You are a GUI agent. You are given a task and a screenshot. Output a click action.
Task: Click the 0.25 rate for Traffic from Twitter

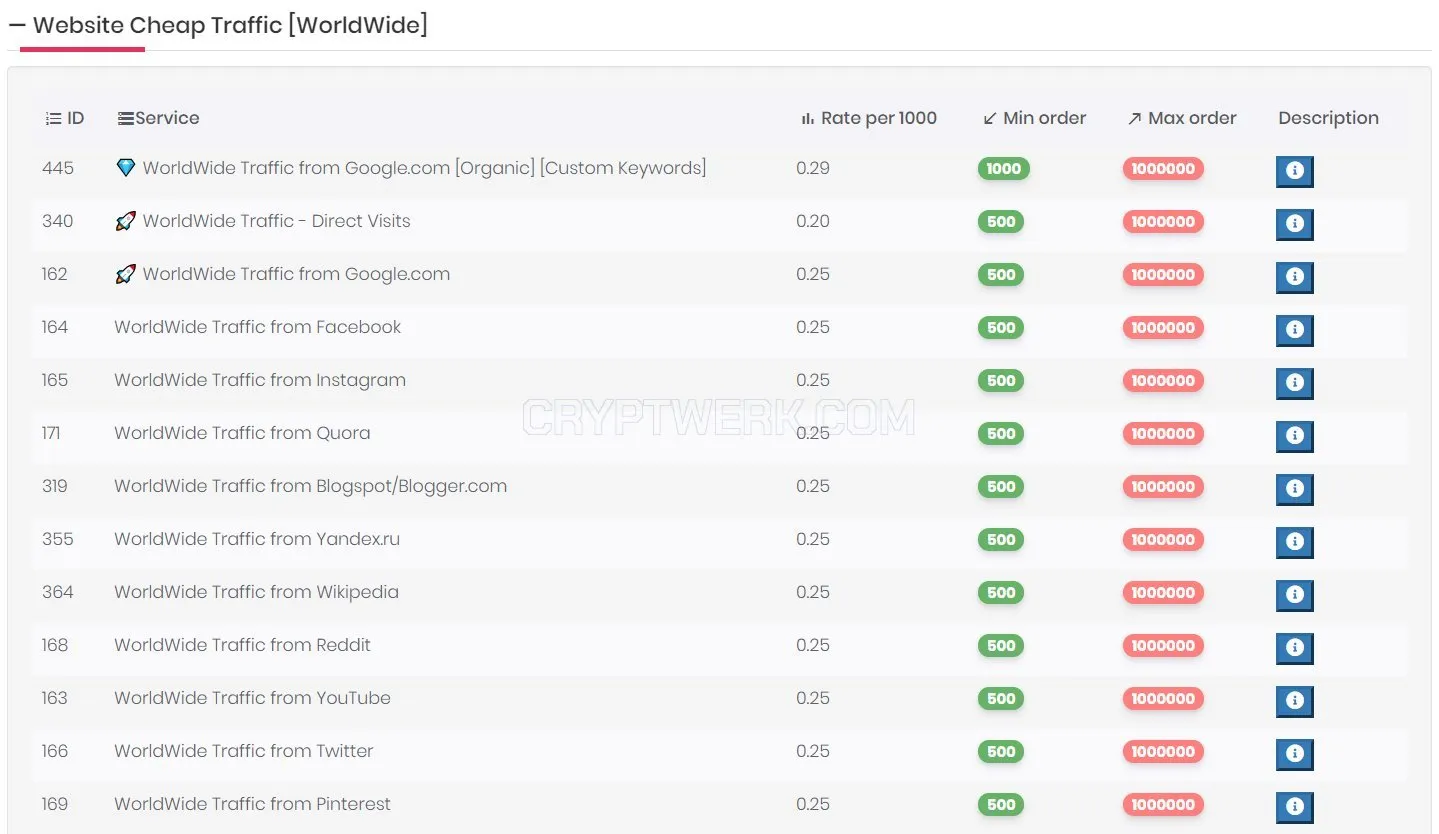click(813, 751)
